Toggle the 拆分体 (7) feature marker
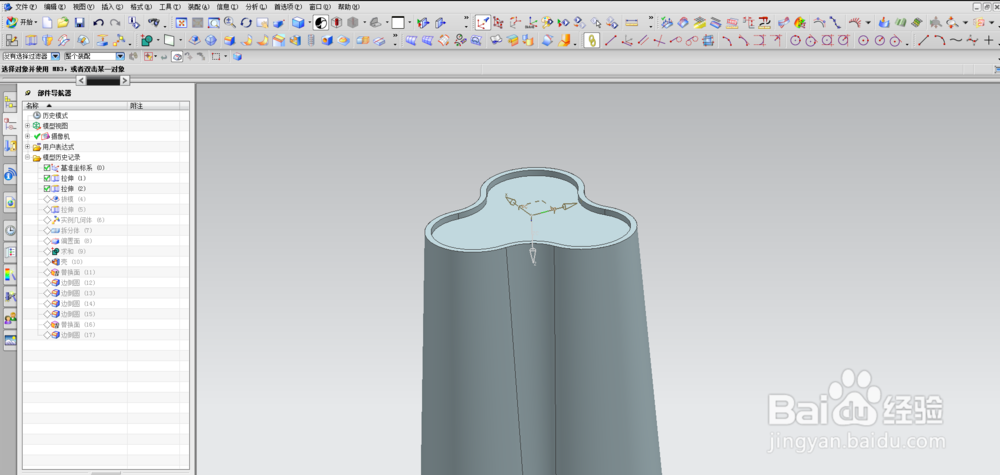The width and height of the screenshot is (1000, 475). click(x=47, y=230)
